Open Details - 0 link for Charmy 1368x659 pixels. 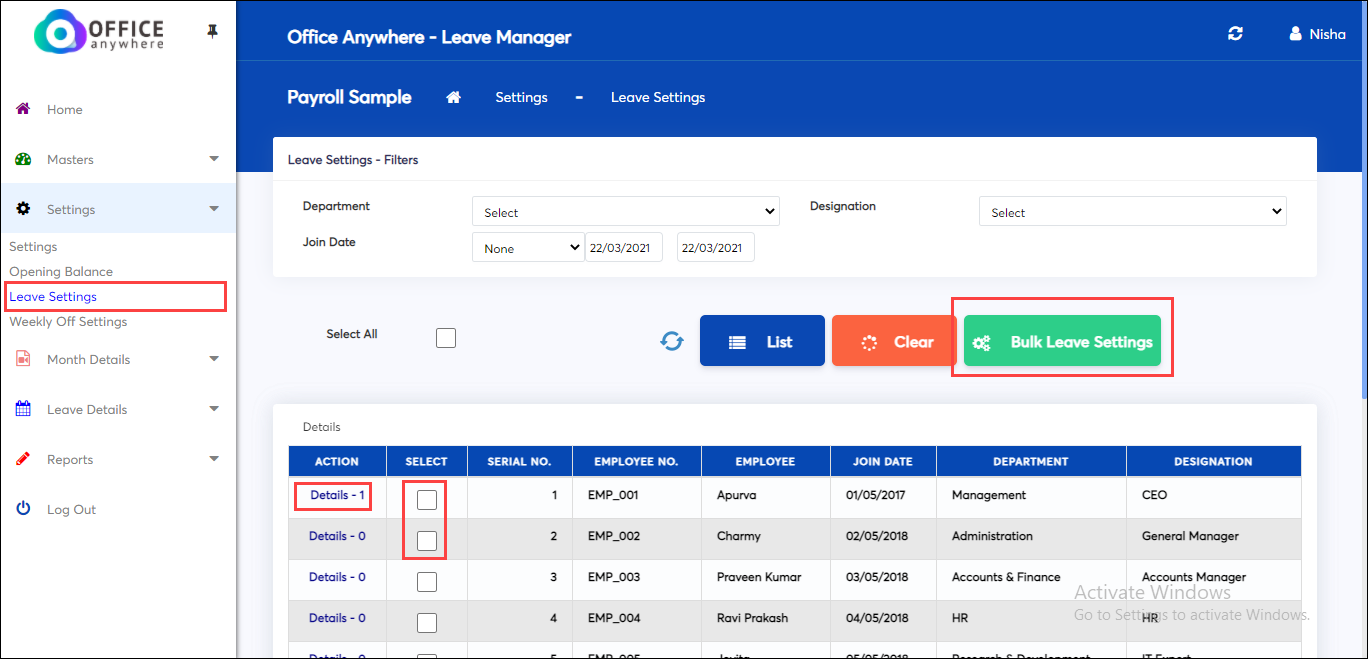point(337,536)
